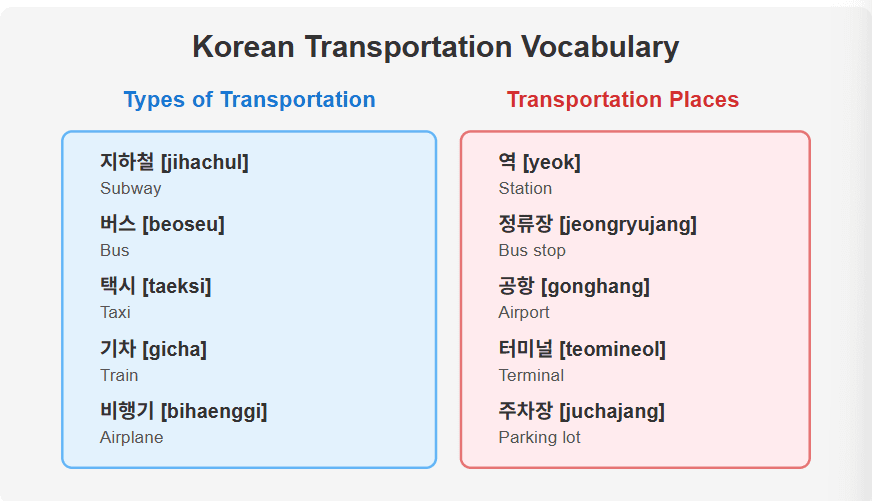The width and height of the screenshot is (872, 501).
Task: Click the Train translation text
Action: point(119,375)
